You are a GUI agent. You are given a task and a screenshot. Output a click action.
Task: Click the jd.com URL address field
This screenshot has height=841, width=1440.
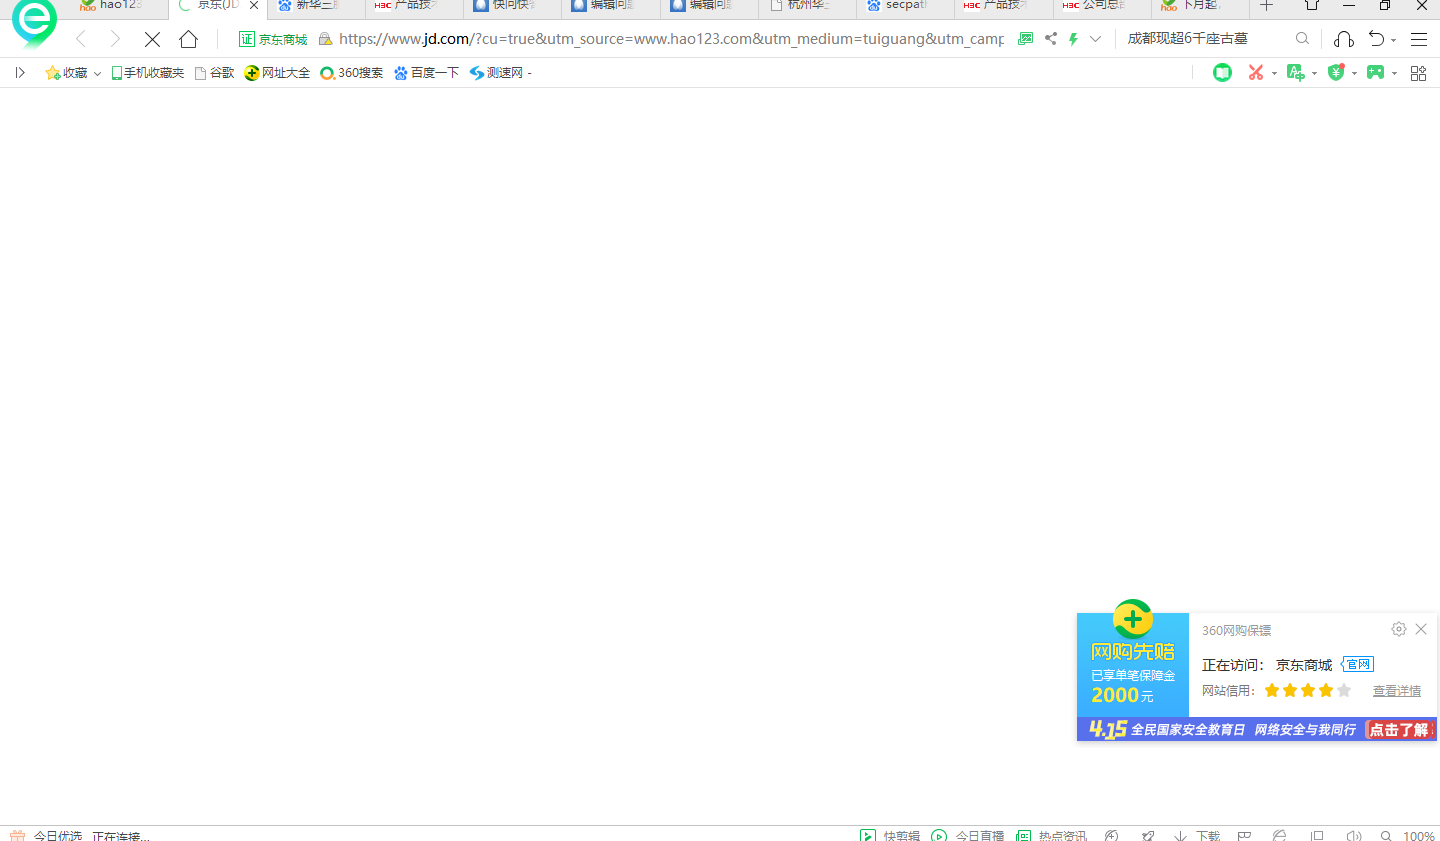(x=671, y=39)
